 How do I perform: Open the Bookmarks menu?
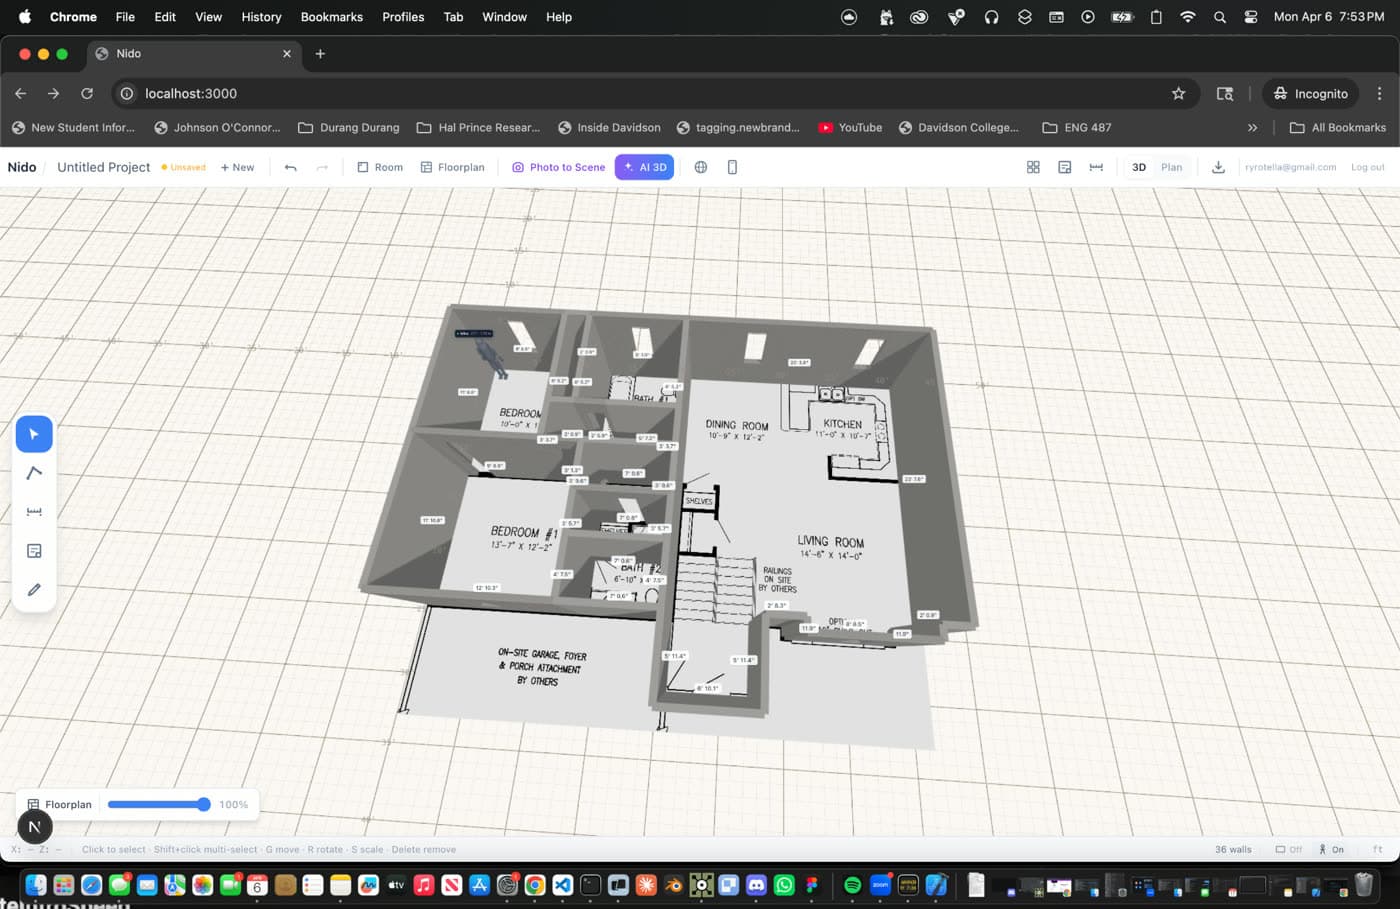point(331,17)
